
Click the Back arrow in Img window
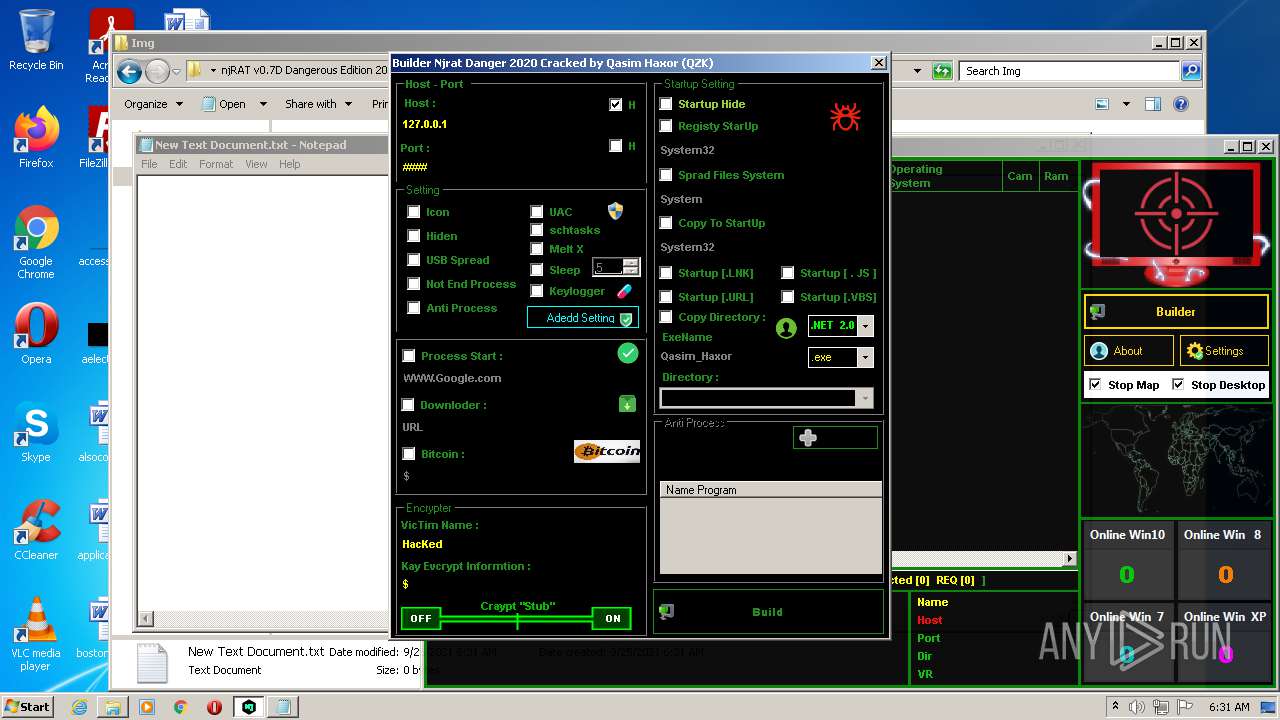pyautogui.click(x=129, y=71)
